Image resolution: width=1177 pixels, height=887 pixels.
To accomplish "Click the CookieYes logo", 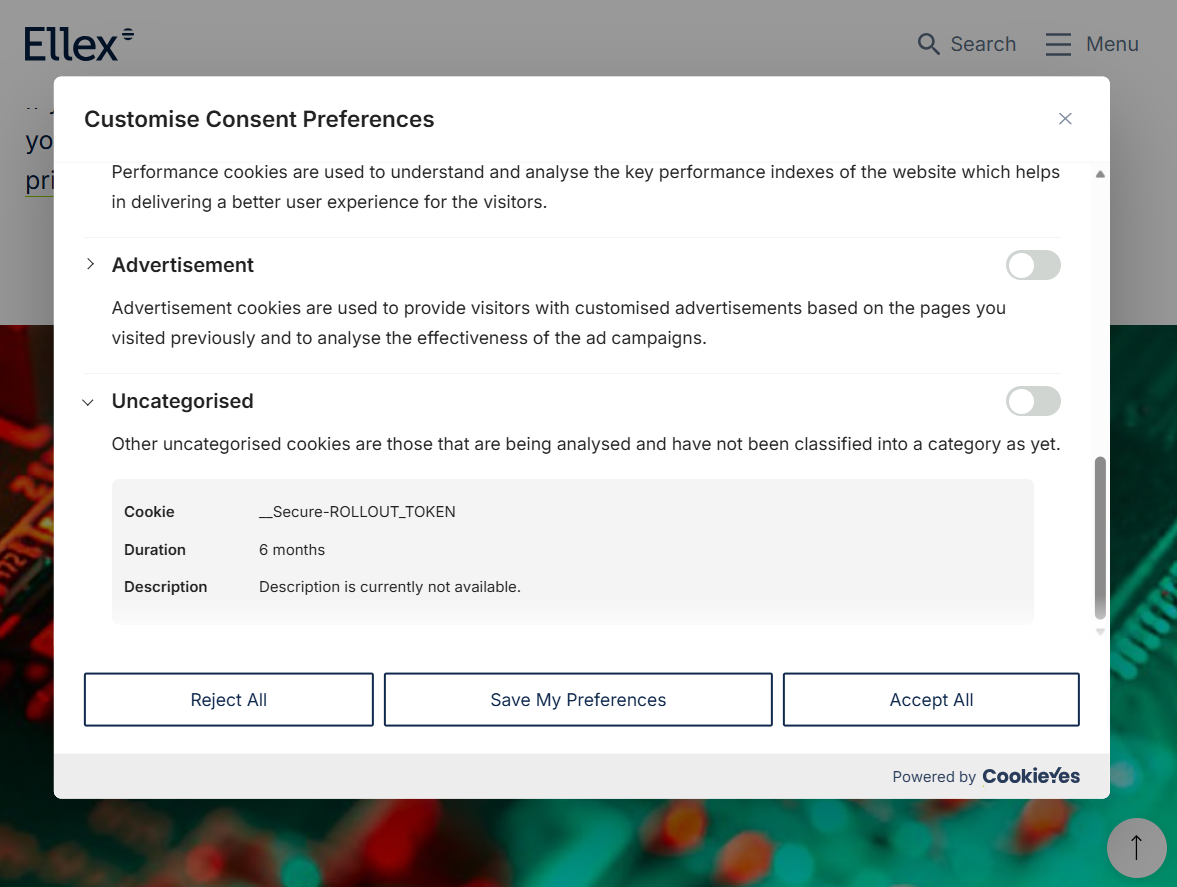I will [1031, 776].
